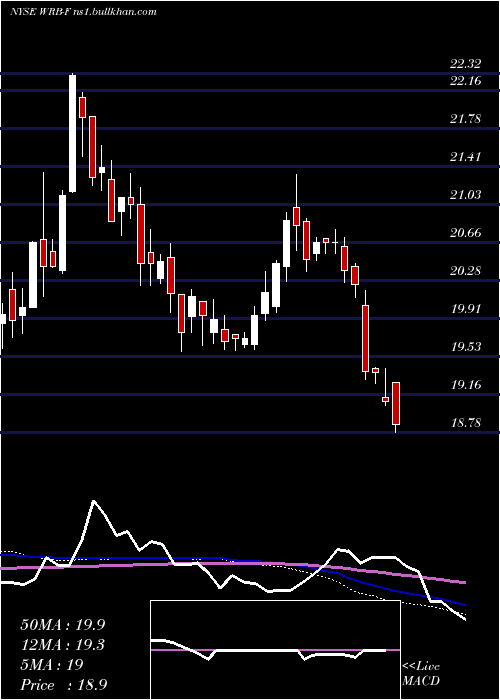500x700 pixels.
Task: Click the 19.53 price level label
Action: point(465,347)
